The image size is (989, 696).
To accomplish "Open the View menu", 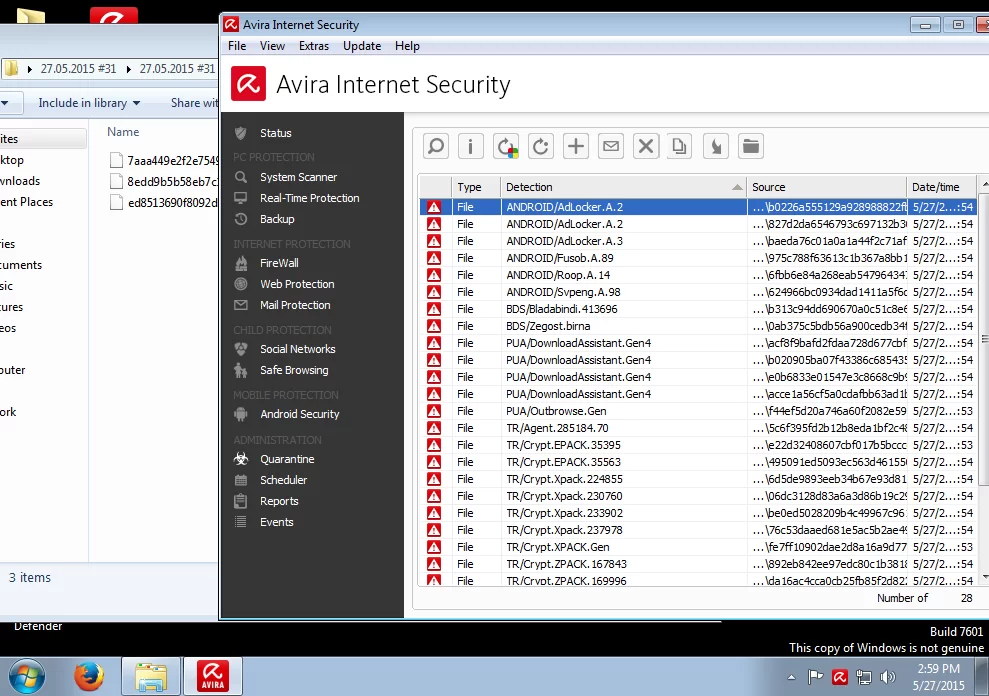I will (x=272, y=46).
